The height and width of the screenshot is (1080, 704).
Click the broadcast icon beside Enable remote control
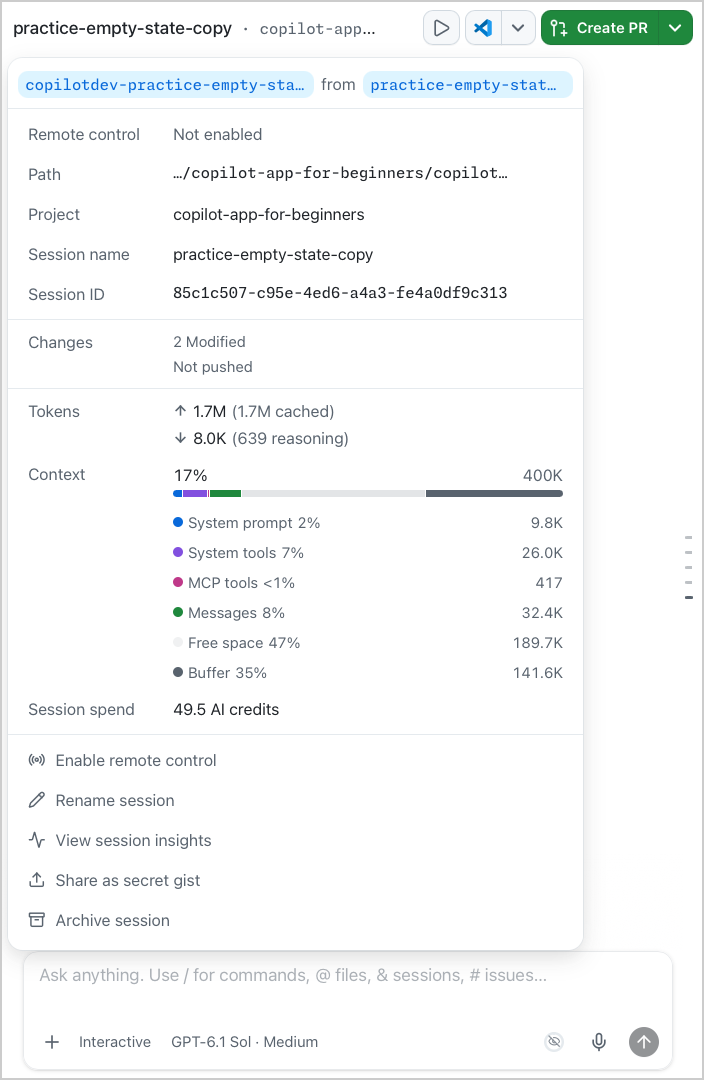(x=37, y=760)
